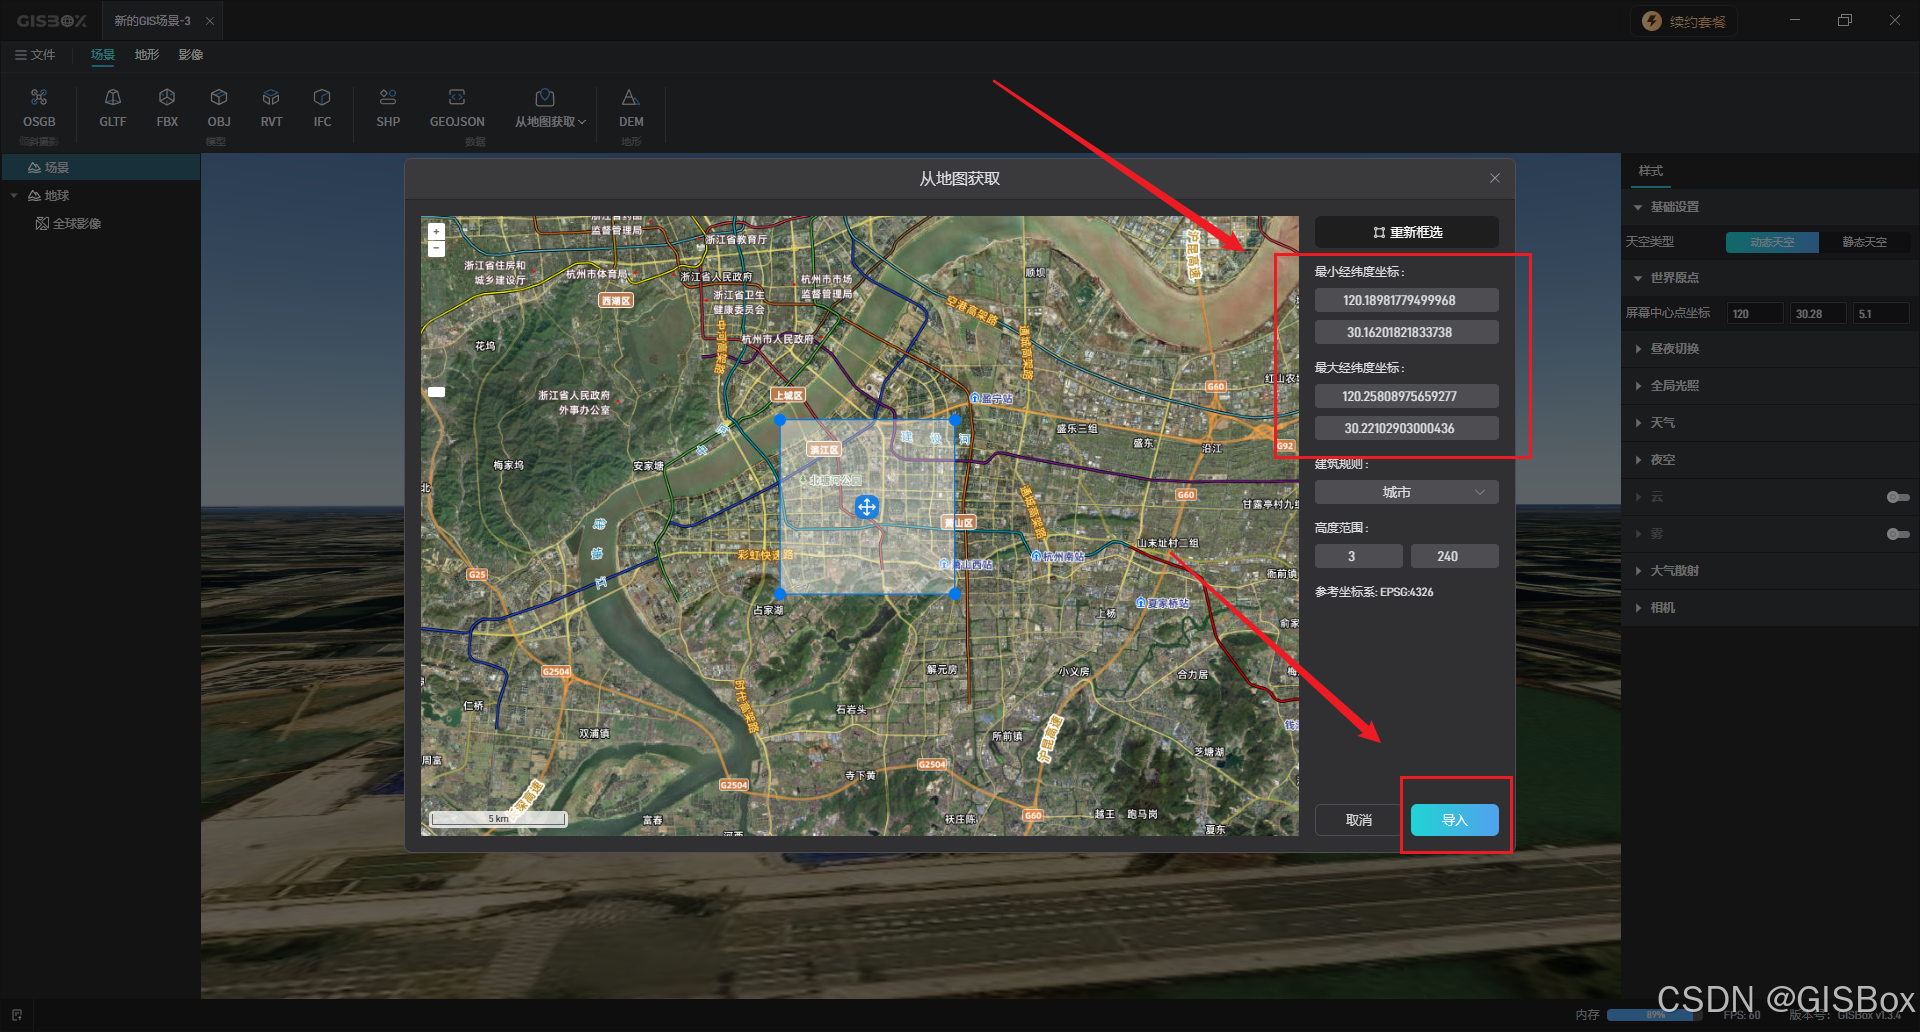Click screen center longitude field 120
The image size is (1920, 1032).
point(1756,313)
